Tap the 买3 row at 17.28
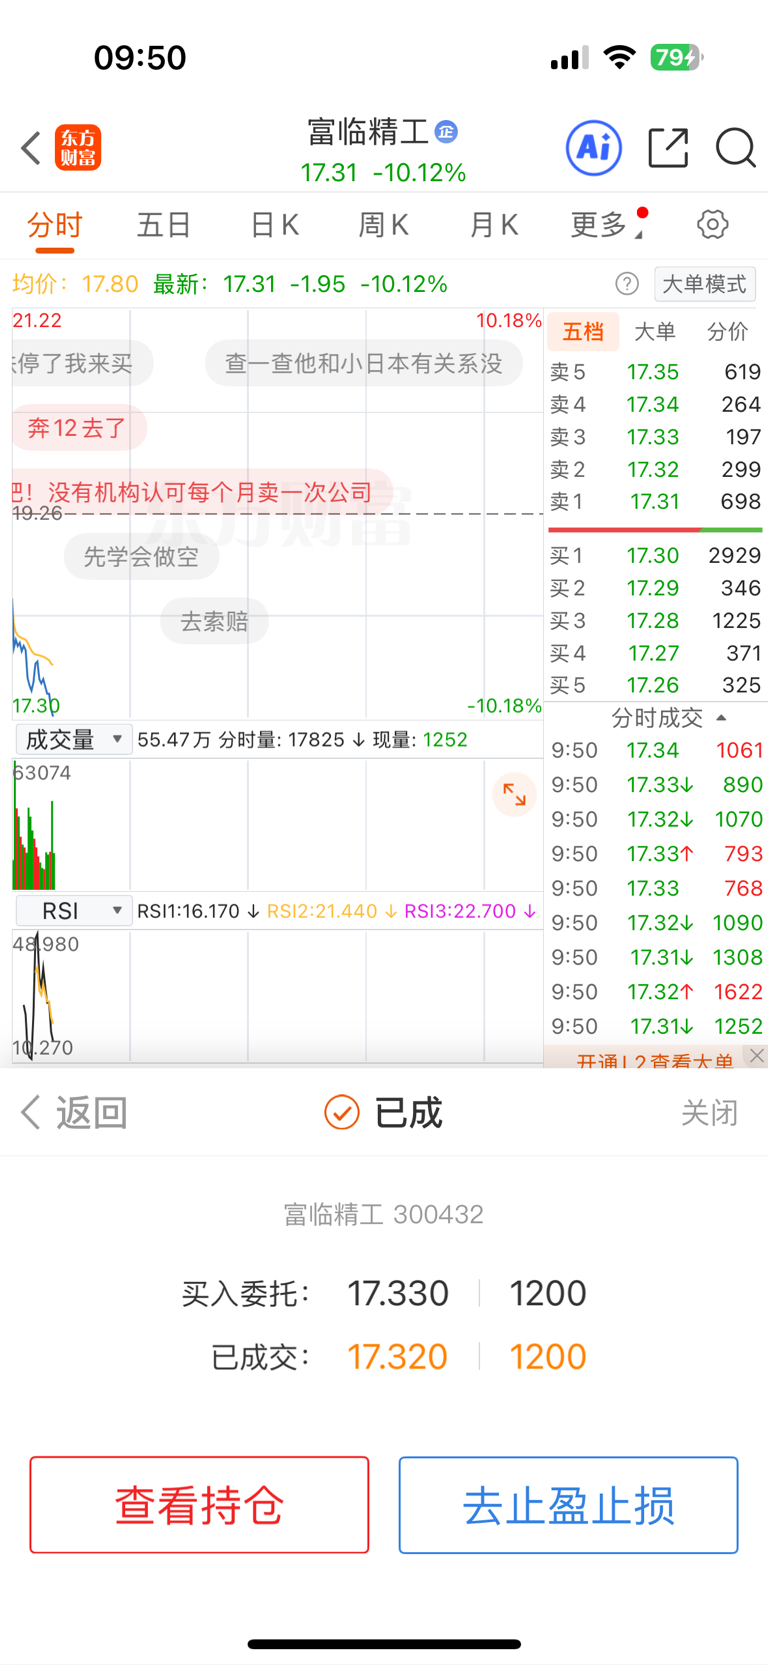The height and width of the screenshot is (1665, 769). point(655,621)
